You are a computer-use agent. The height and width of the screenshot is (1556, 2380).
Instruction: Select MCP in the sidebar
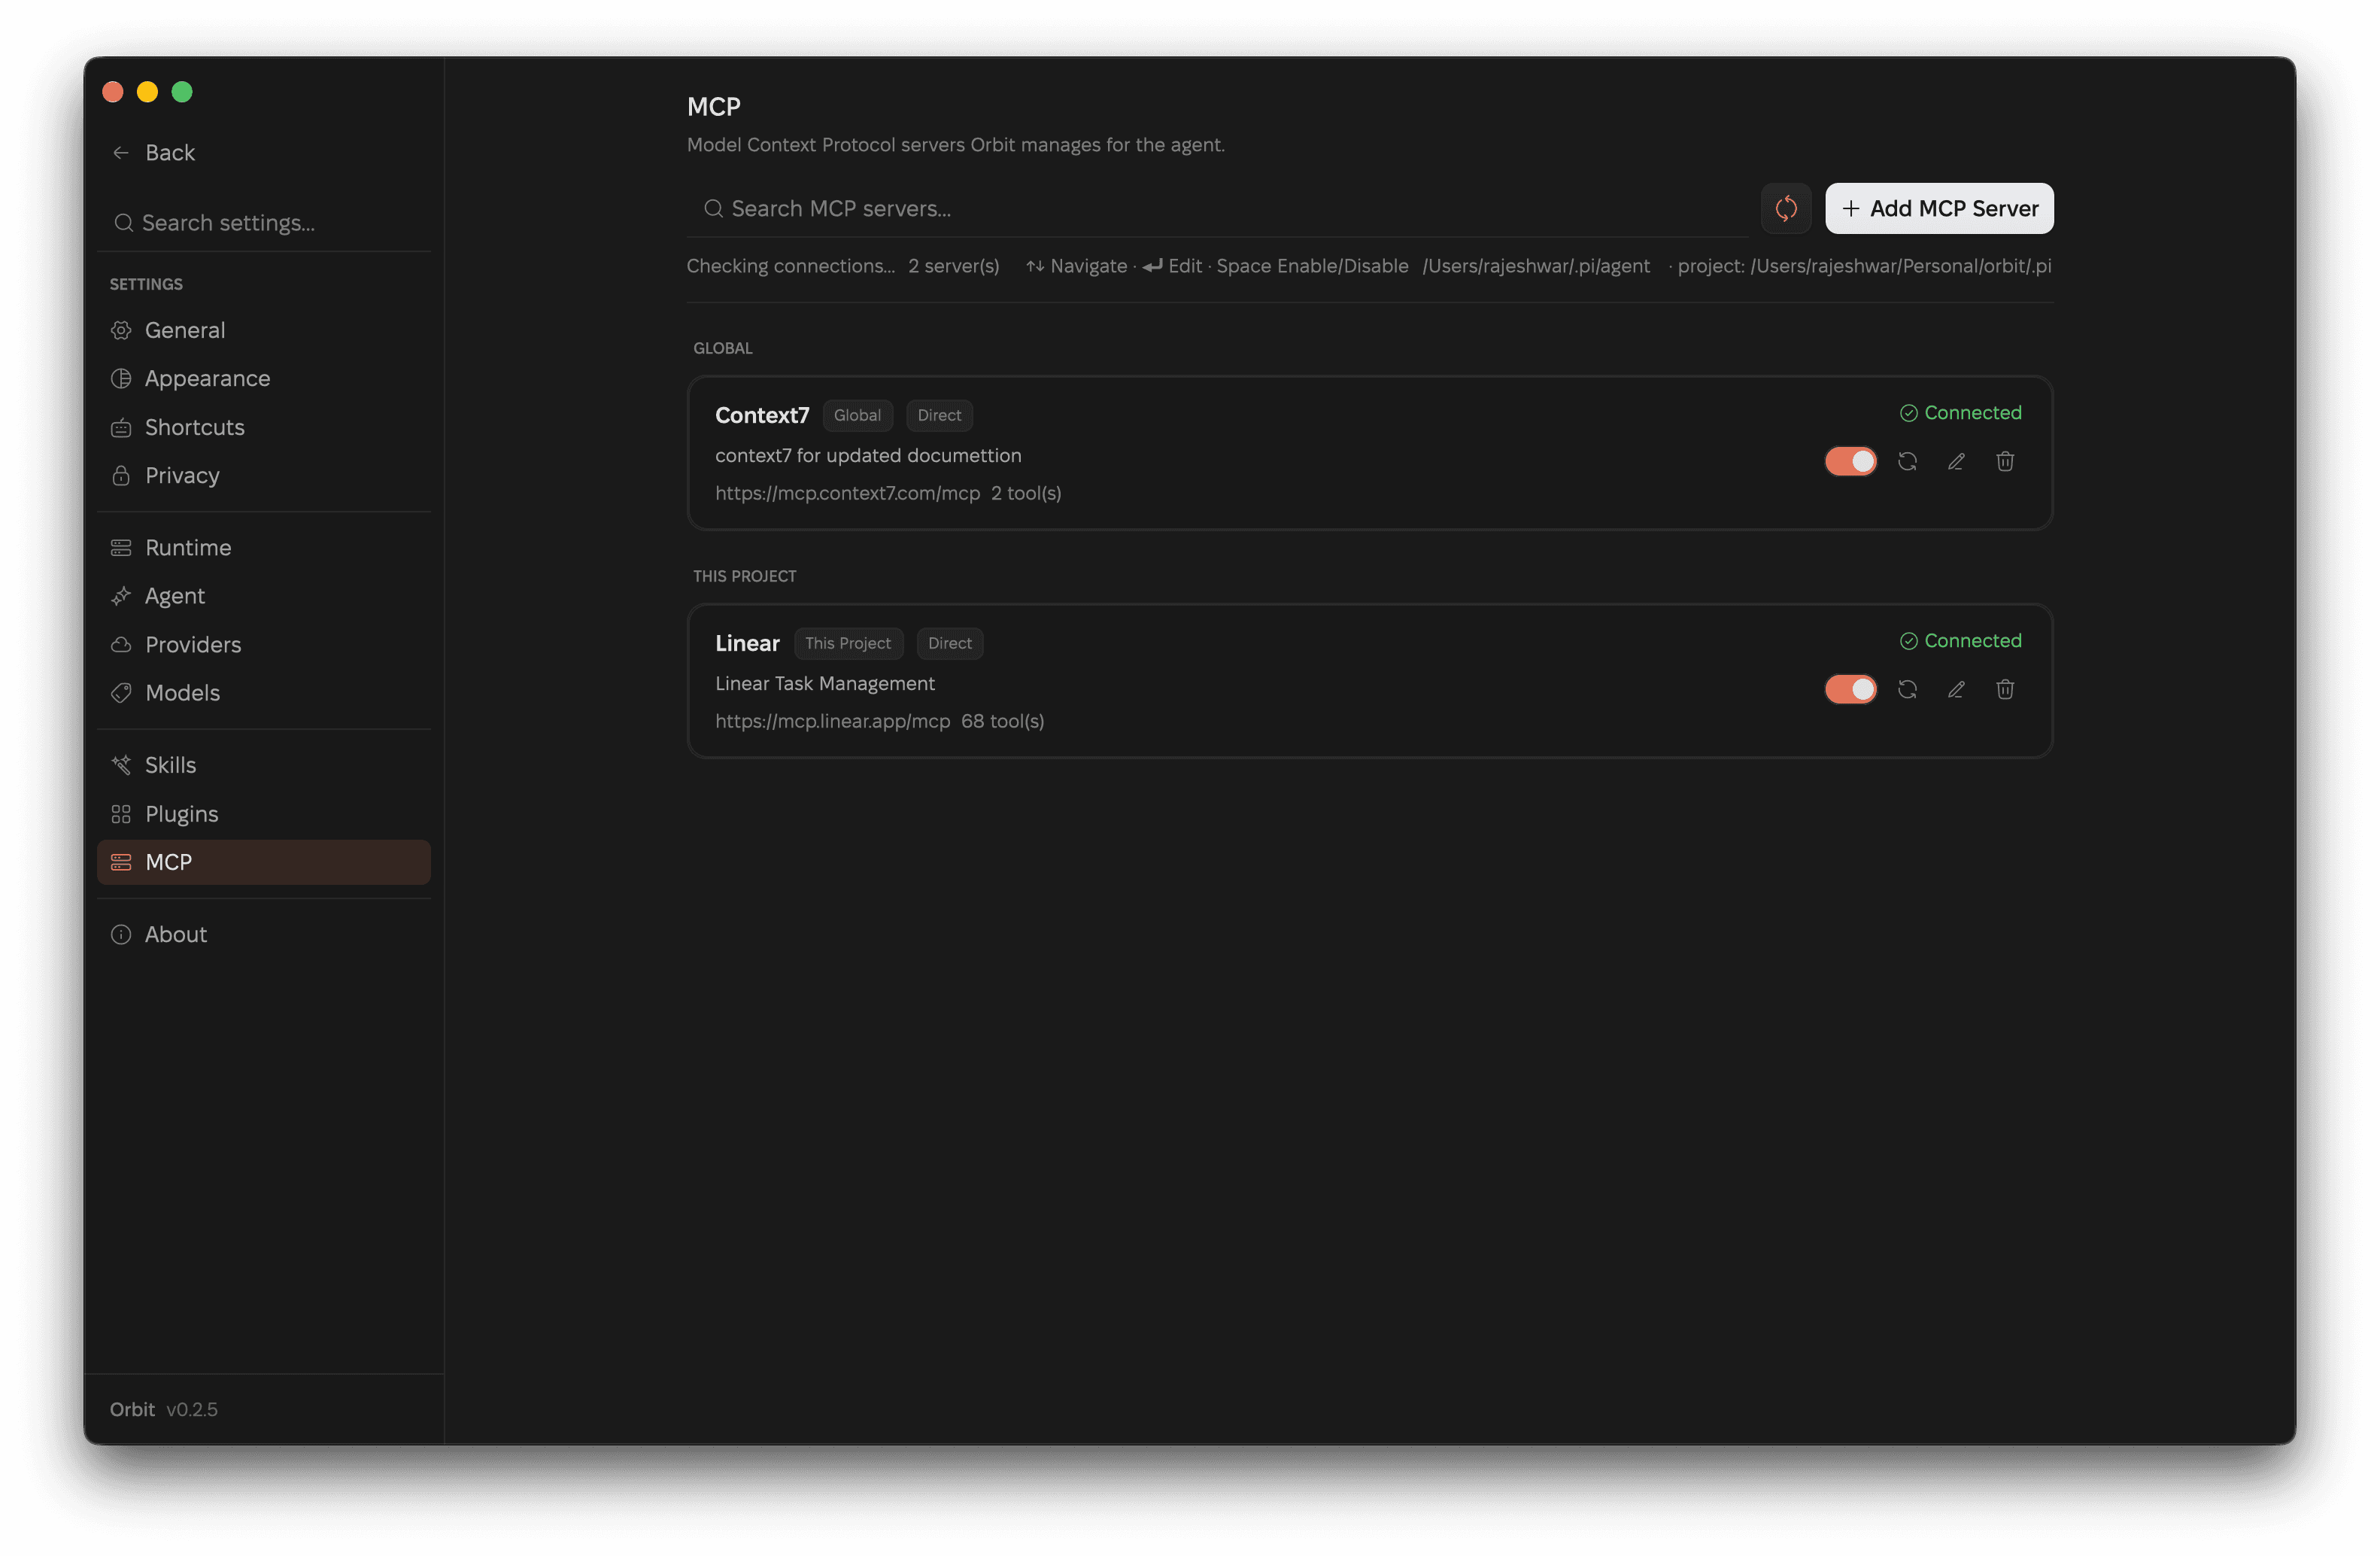(x=264, y=861)
